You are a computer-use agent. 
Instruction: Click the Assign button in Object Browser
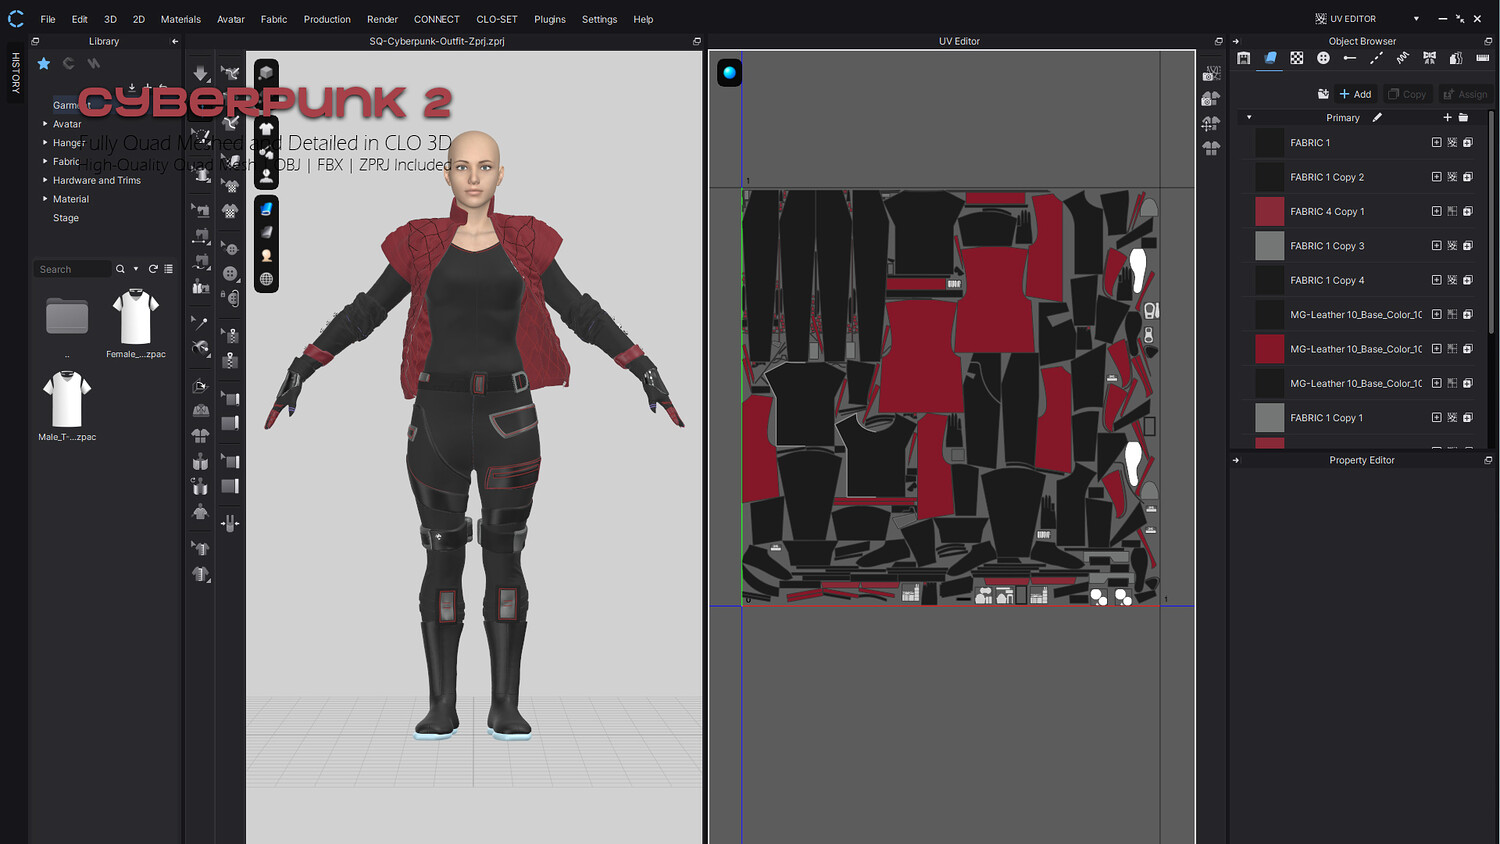(1465, 94)
